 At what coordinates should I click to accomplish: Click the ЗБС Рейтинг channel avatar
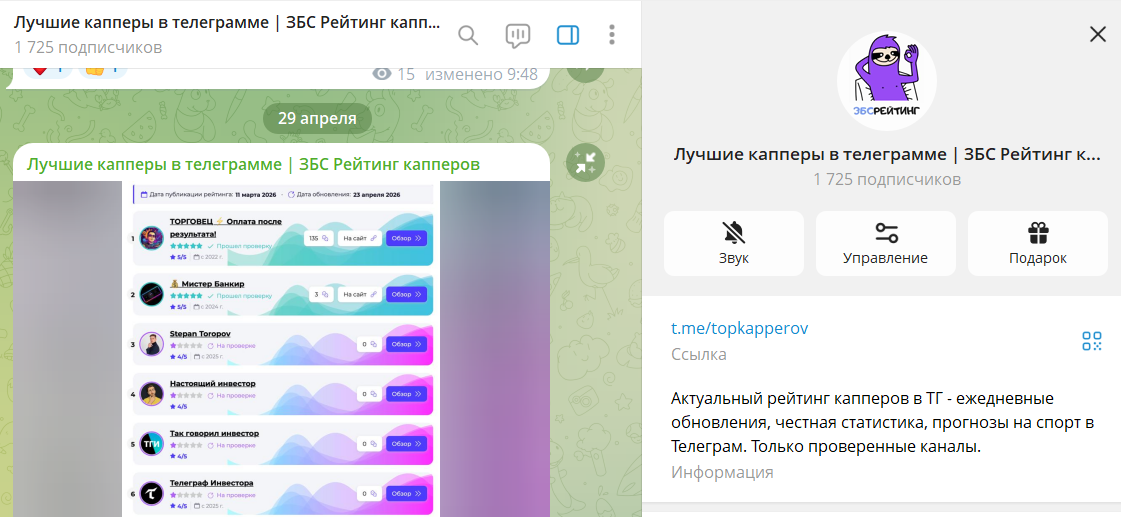(887, 81)
